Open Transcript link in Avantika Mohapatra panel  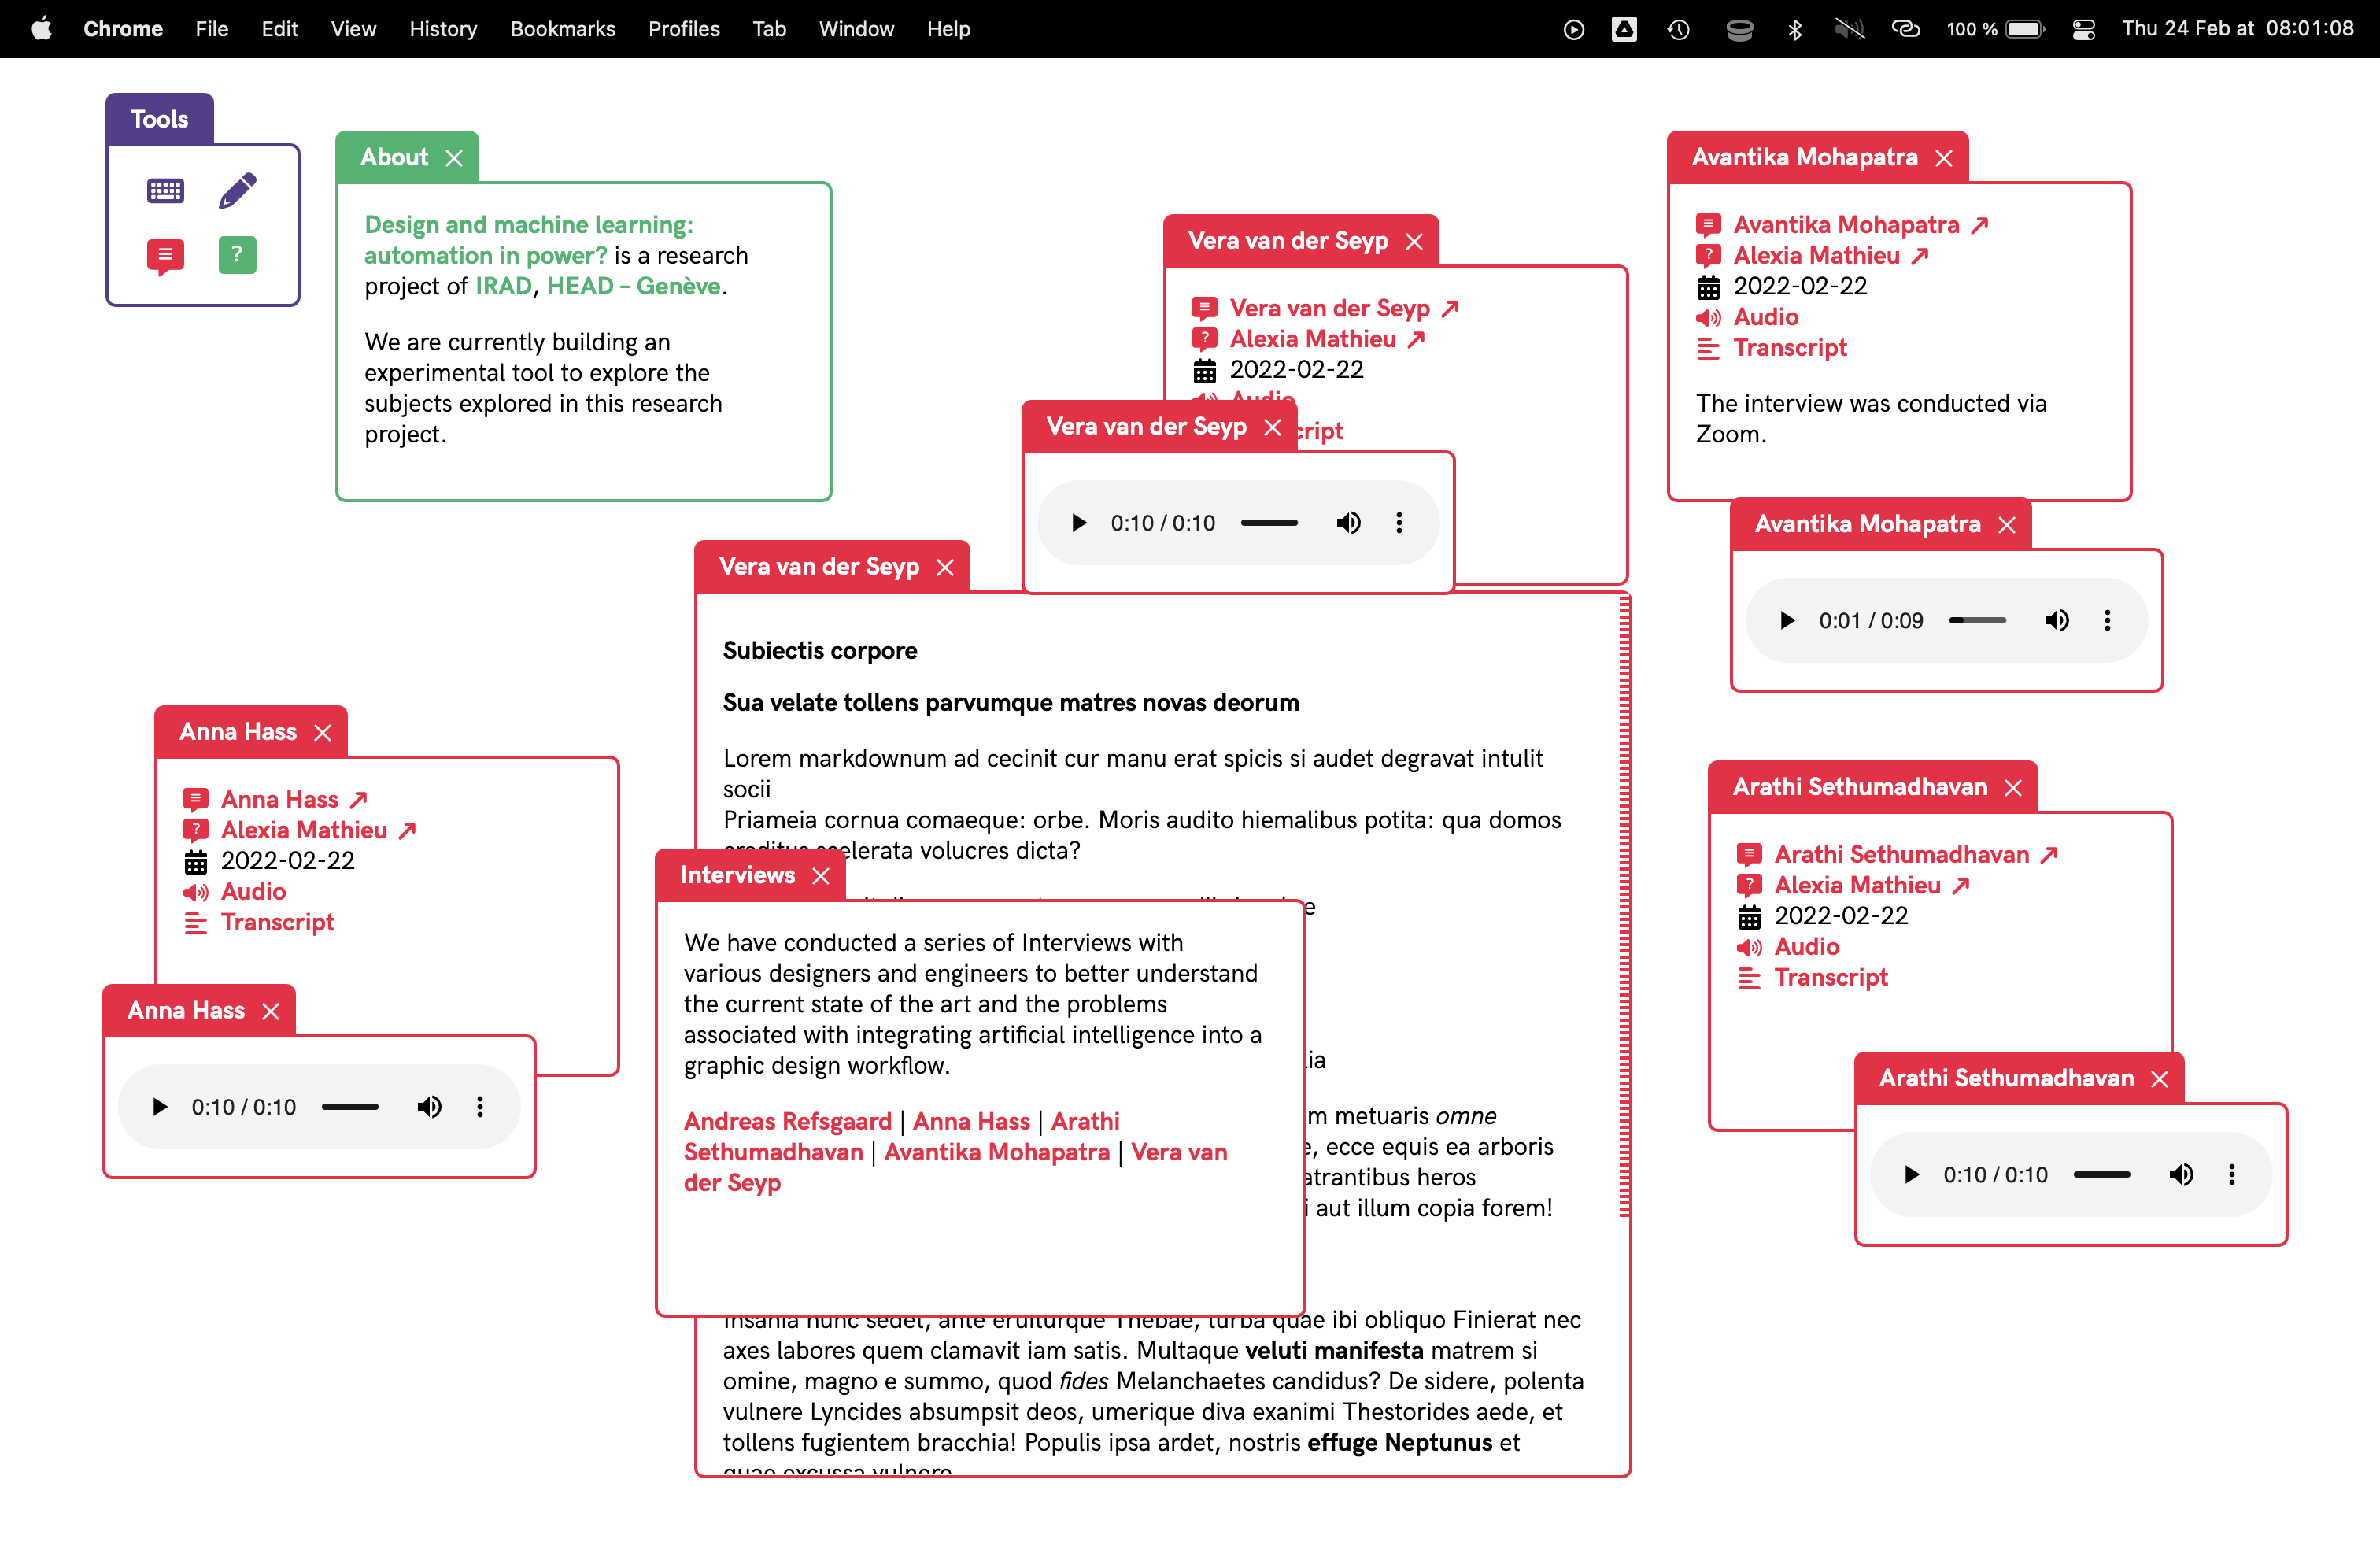1790,348
